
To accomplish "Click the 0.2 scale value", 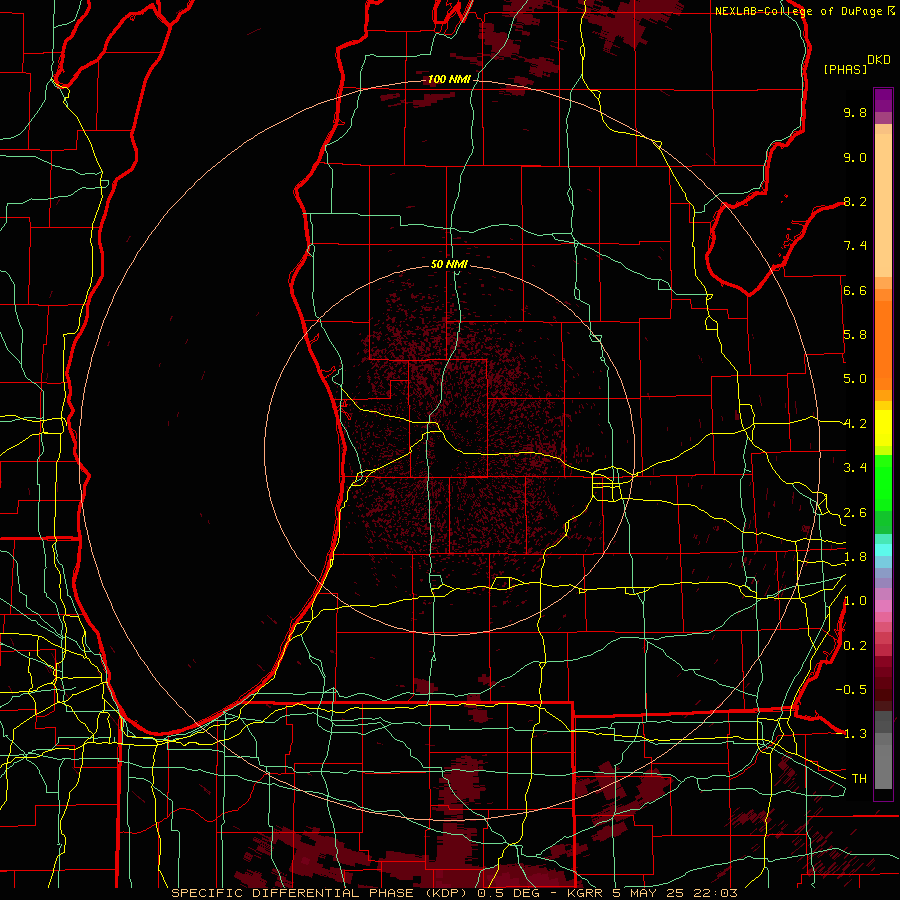I will point(855,646).
